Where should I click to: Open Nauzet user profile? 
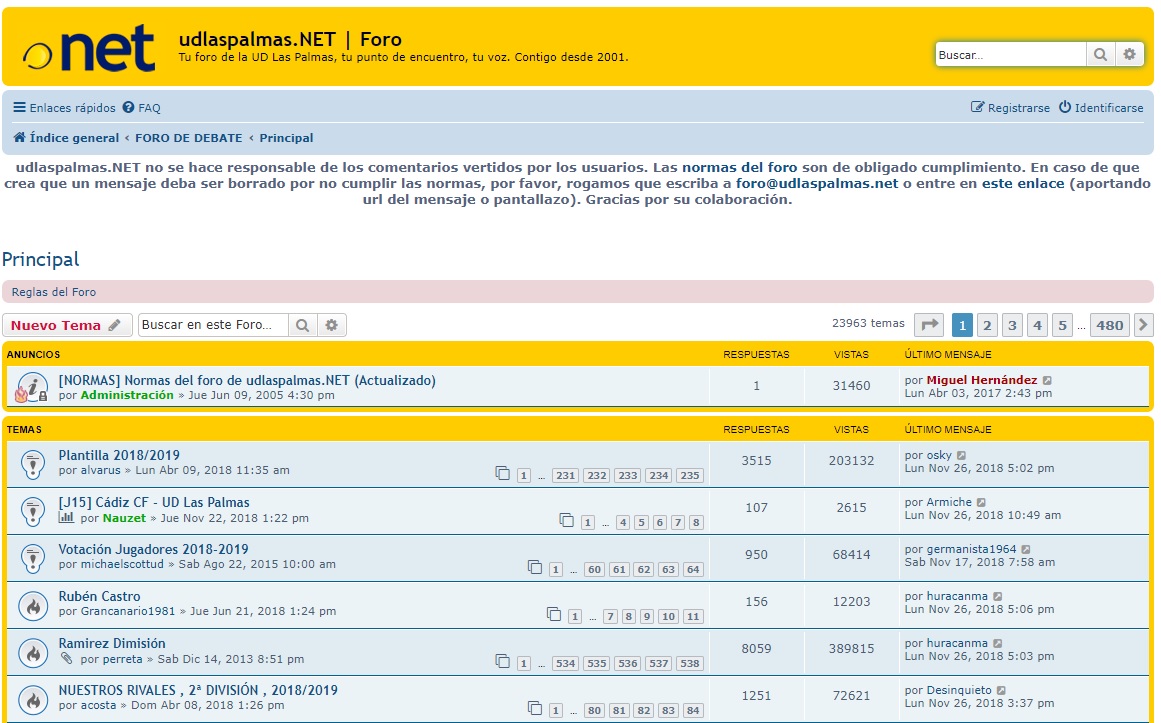pos(124,518)
